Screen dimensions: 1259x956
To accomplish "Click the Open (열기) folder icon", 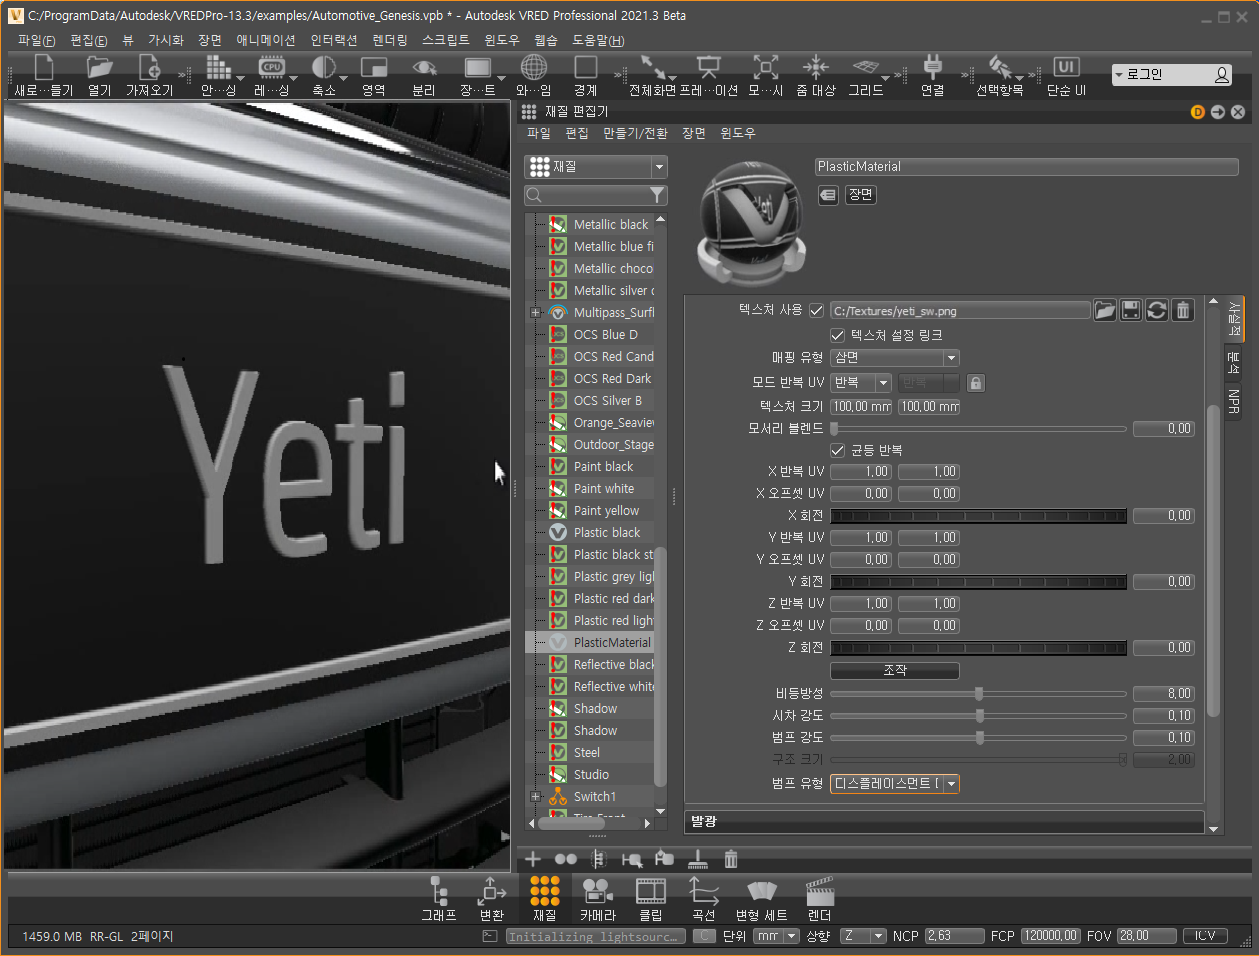I will 99,68.
